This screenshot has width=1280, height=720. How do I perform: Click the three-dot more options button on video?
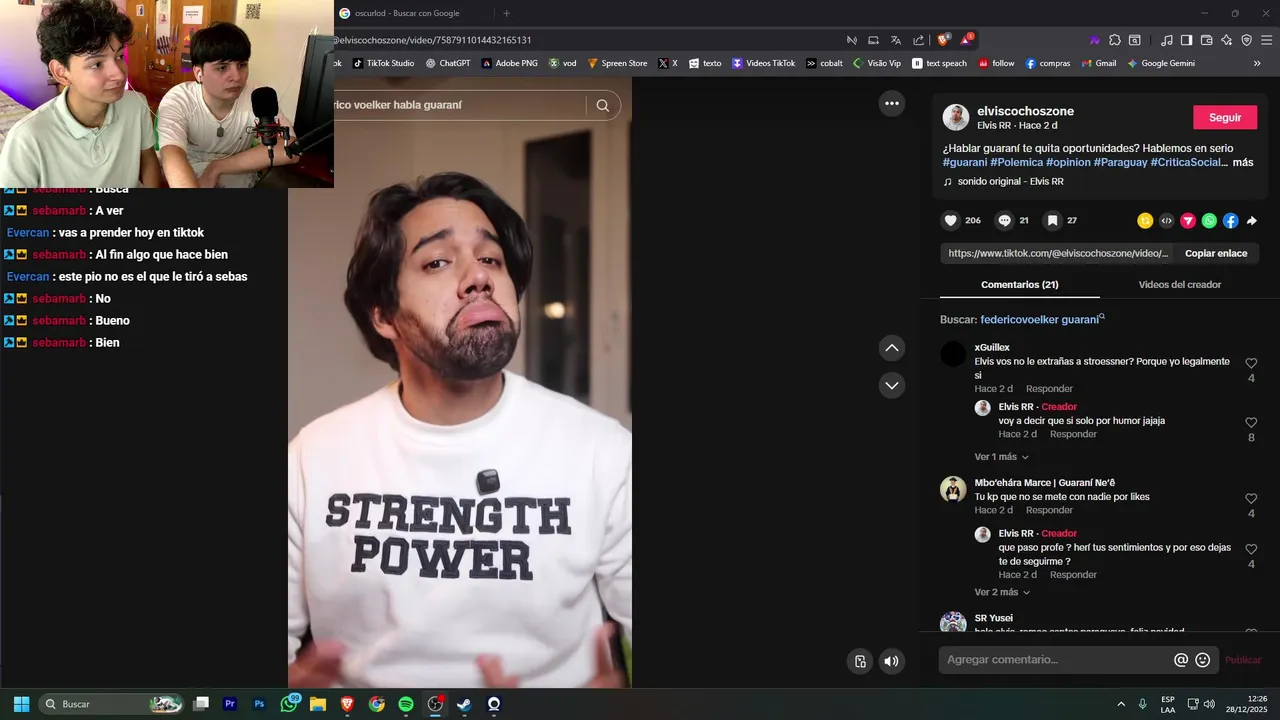(x=892, y=103)
